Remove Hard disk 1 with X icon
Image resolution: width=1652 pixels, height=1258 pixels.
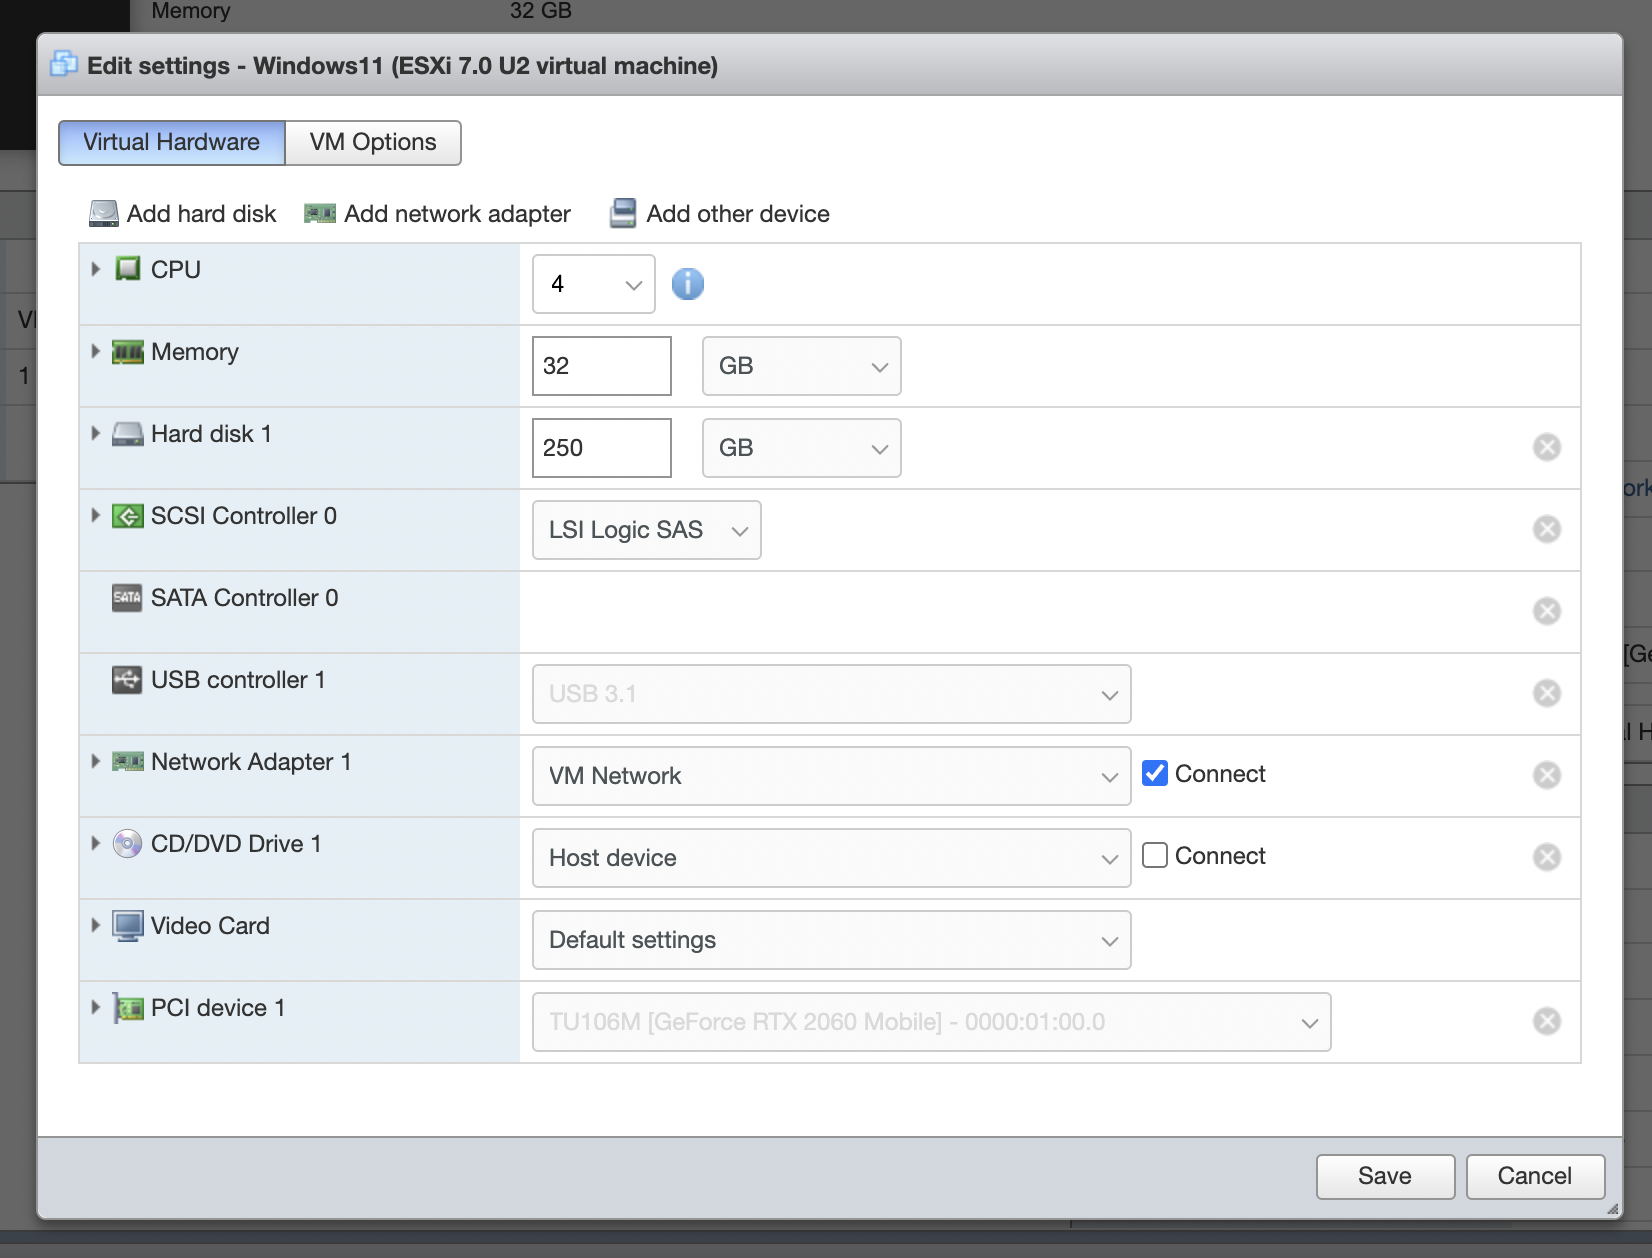pyautogui.click(x=1546, y=447)
